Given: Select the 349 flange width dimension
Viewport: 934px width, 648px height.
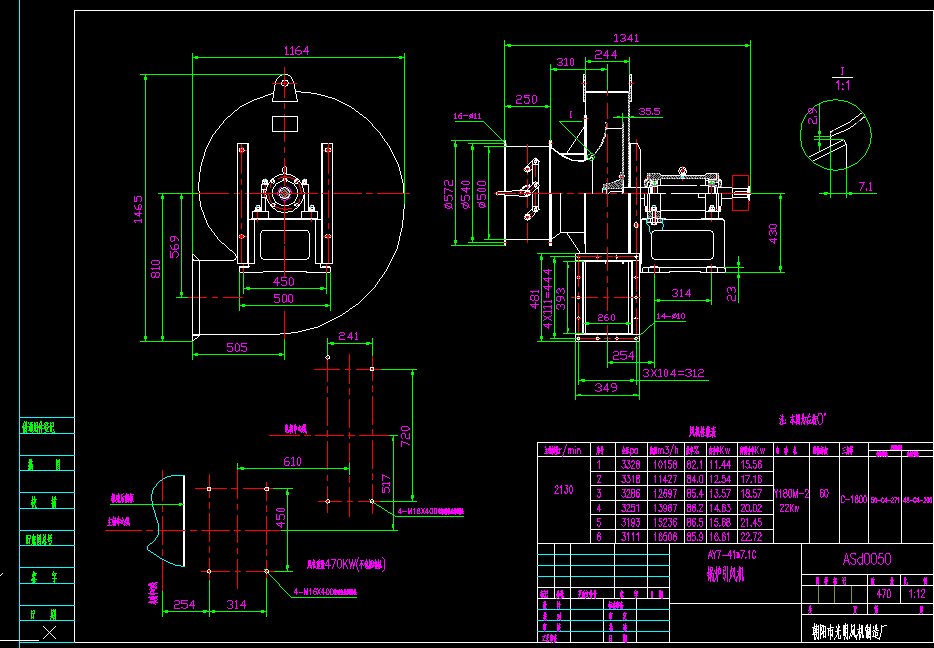Looking at the screenshot, I should 606,388.
